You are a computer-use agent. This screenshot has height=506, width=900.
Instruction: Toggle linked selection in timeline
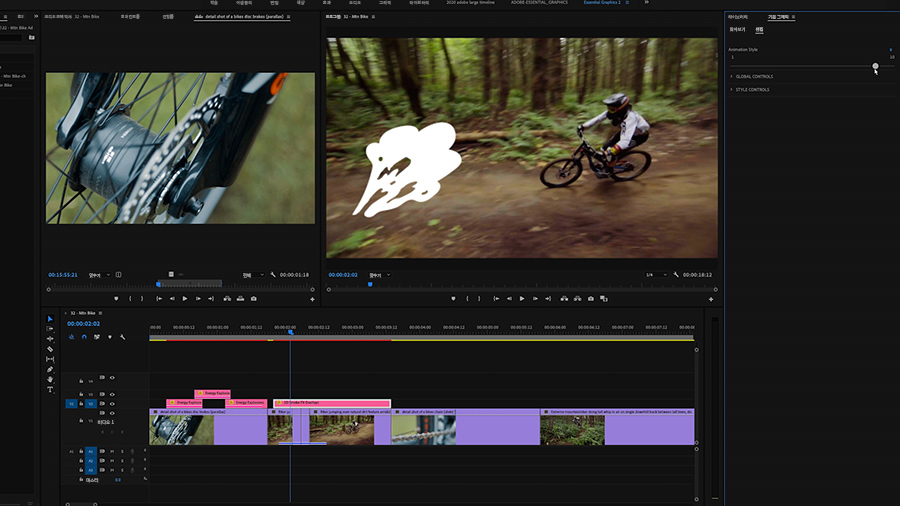coord(96,337)
